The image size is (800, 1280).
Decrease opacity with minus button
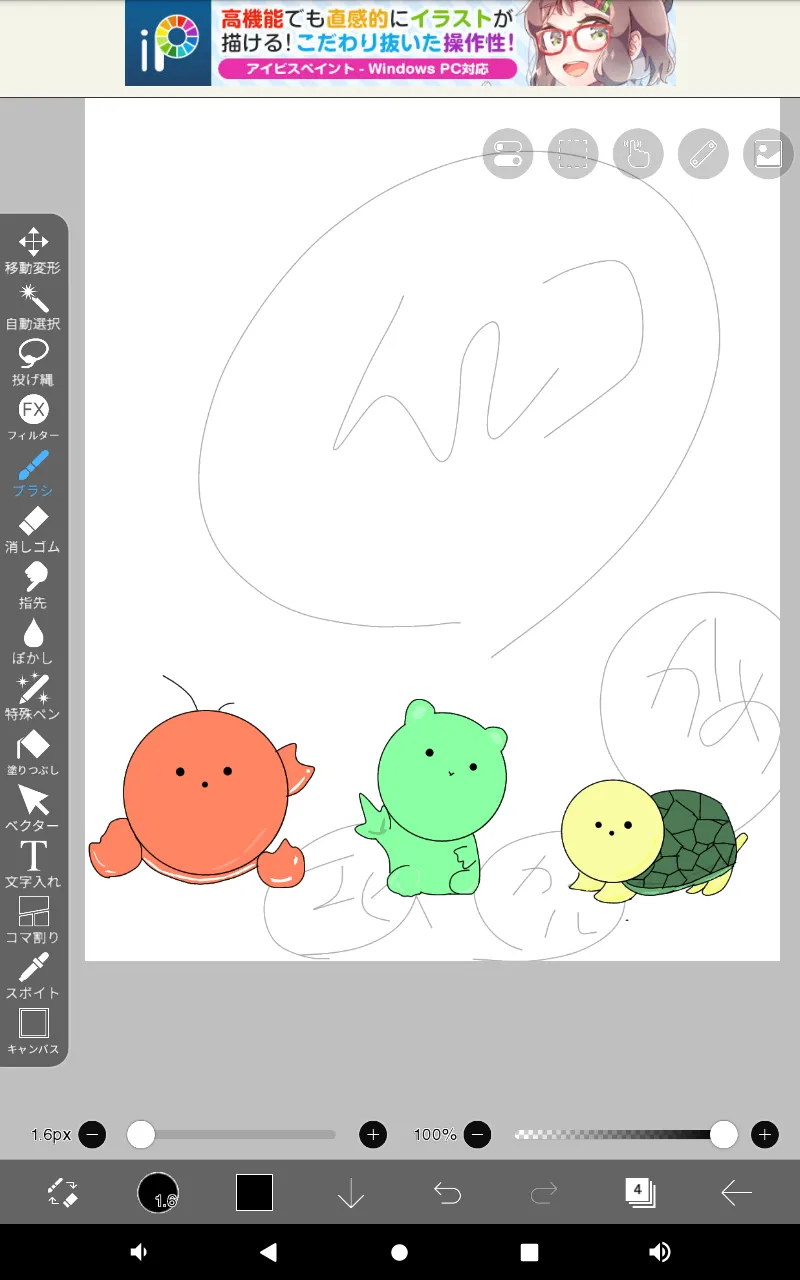(x=477, y=1134)
